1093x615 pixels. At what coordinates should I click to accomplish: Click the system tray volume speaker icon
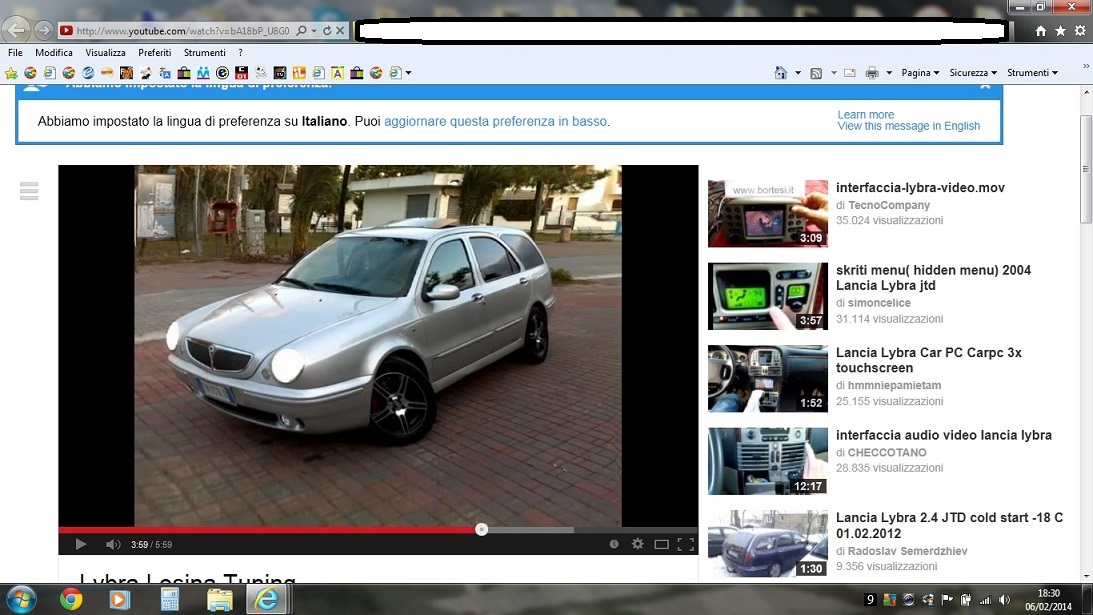point(1004,600)
